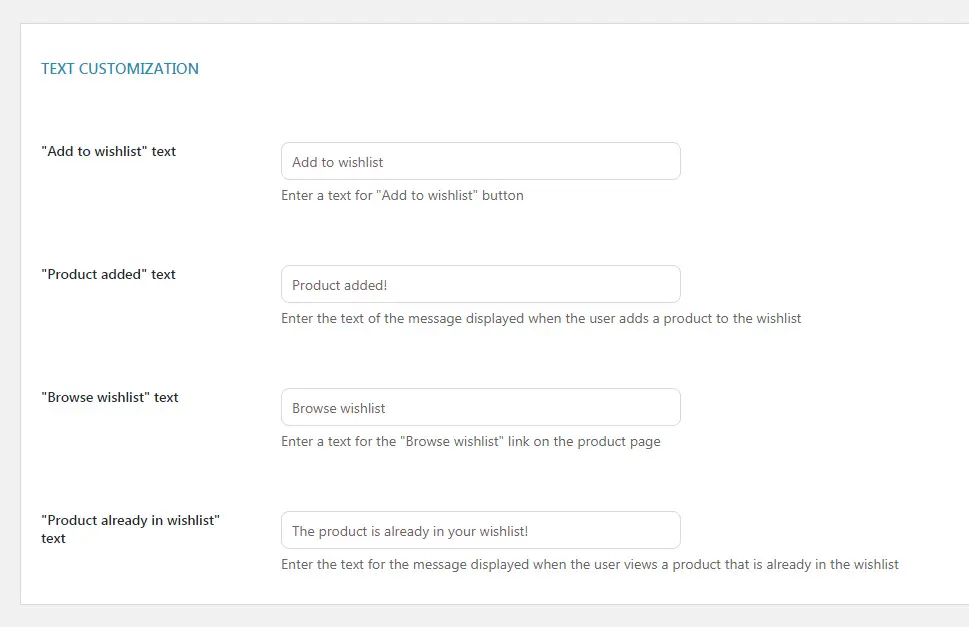Click into the "Product added!" input field
The image size is (969, 627).
tap(481, 284)
